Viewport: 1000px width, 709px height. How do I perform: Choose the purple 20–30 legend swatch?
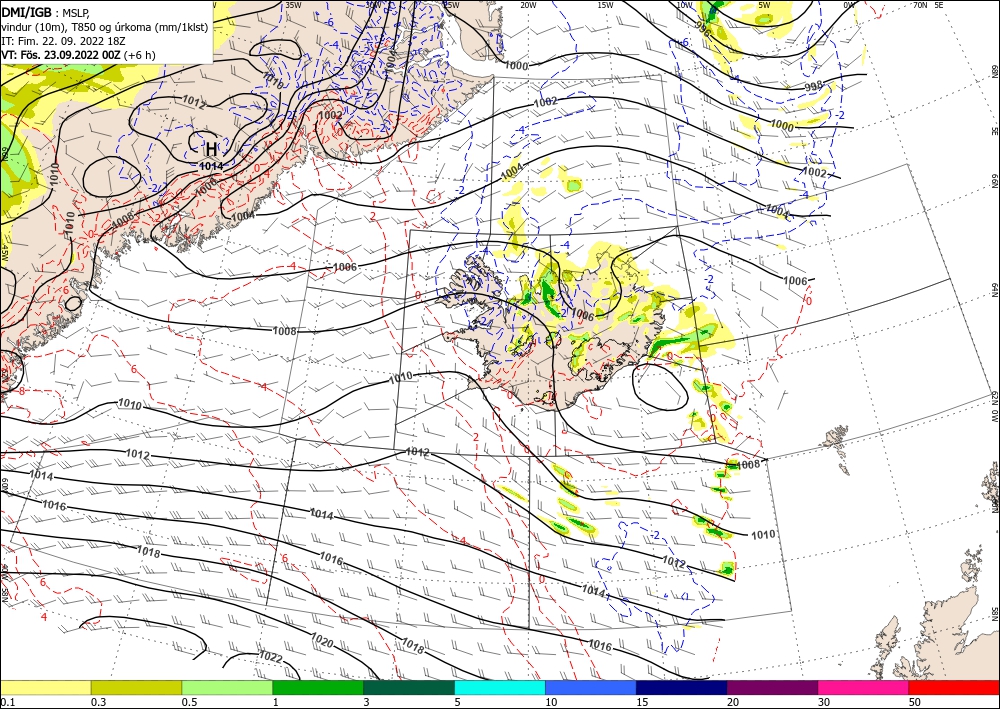pos(772,687)
